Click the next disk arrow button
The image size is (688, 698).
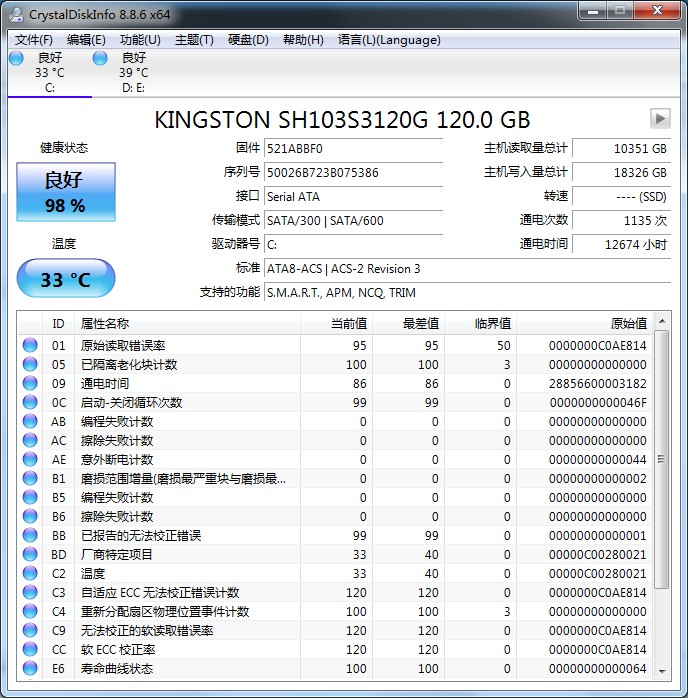(659, 118)
